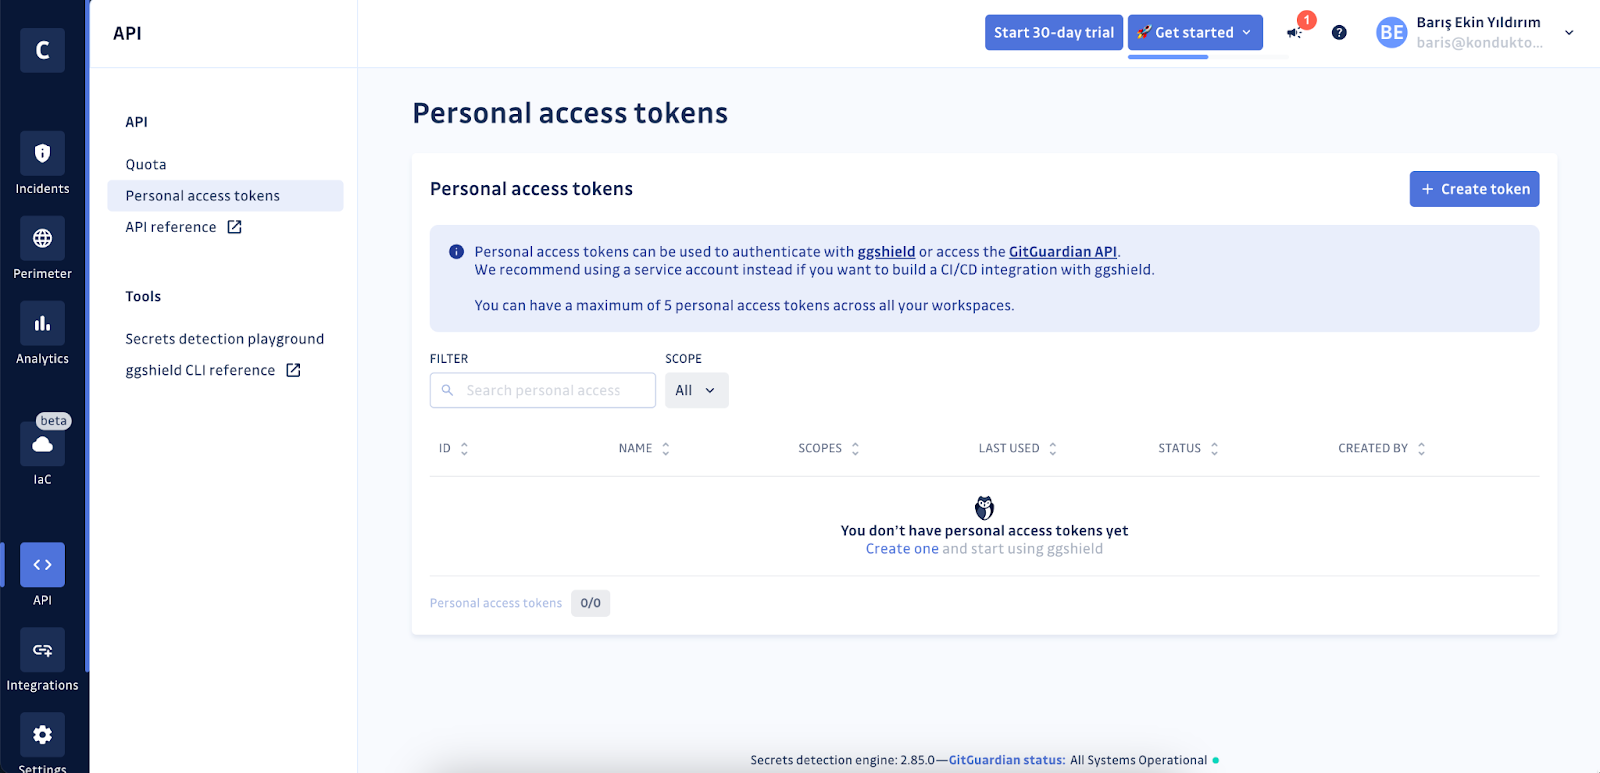Select the Perimeter globe icon
The height and width of the screenshot is (773, 1600).
(x=42, y=238)
